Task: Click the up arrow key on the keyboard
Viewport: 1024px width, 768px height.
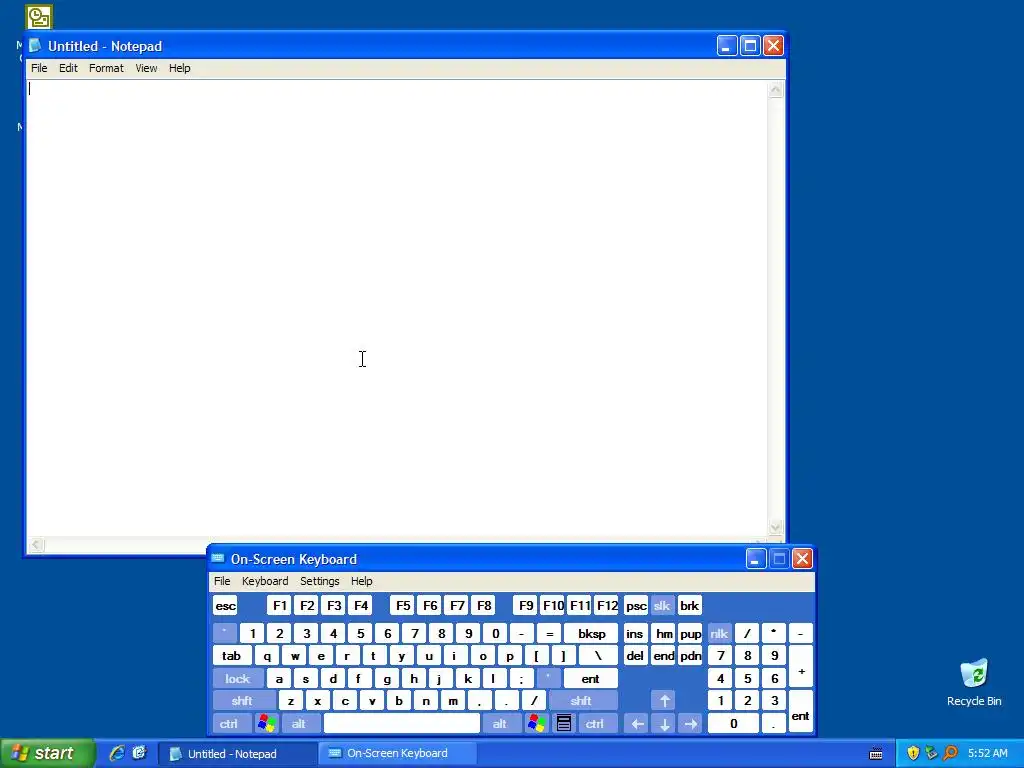Action: (x=664, y=701)
